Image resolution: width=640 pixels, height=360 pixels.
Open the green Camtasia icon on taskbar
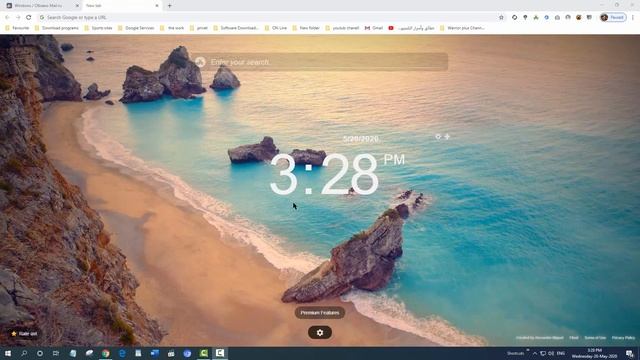204,353
